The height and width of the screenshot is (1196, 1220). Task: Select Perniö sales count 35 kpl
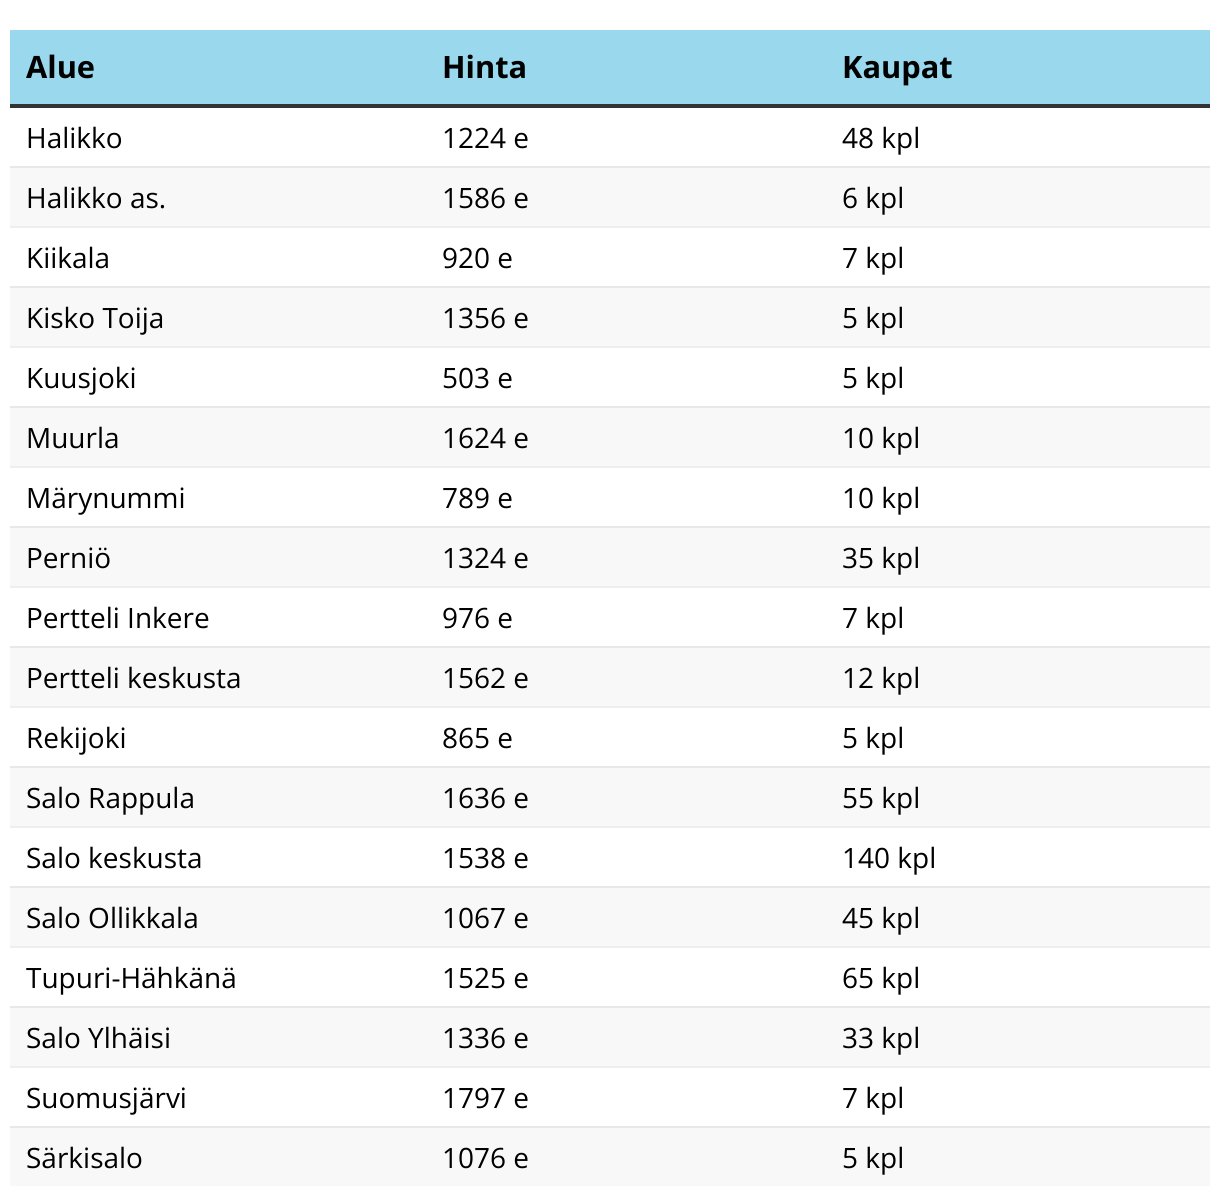click(x=880, y=558)
